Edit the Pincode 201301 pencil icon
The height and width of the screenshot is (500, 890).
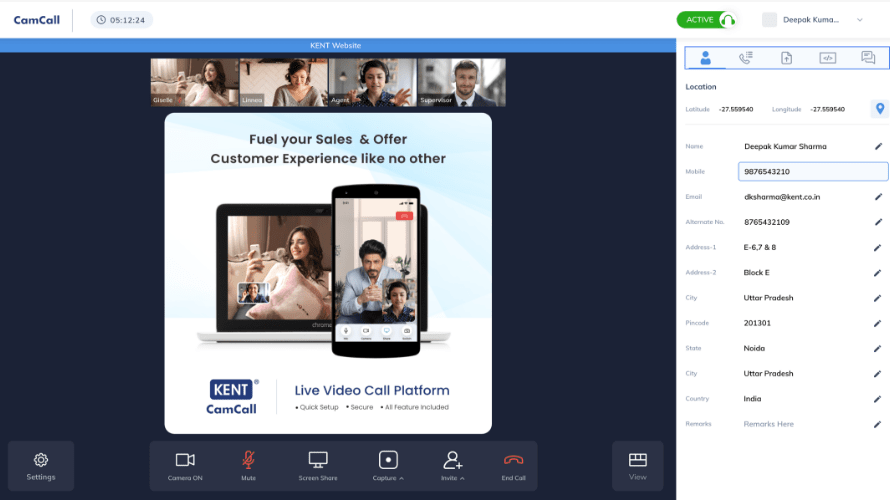tap(878, 323)
